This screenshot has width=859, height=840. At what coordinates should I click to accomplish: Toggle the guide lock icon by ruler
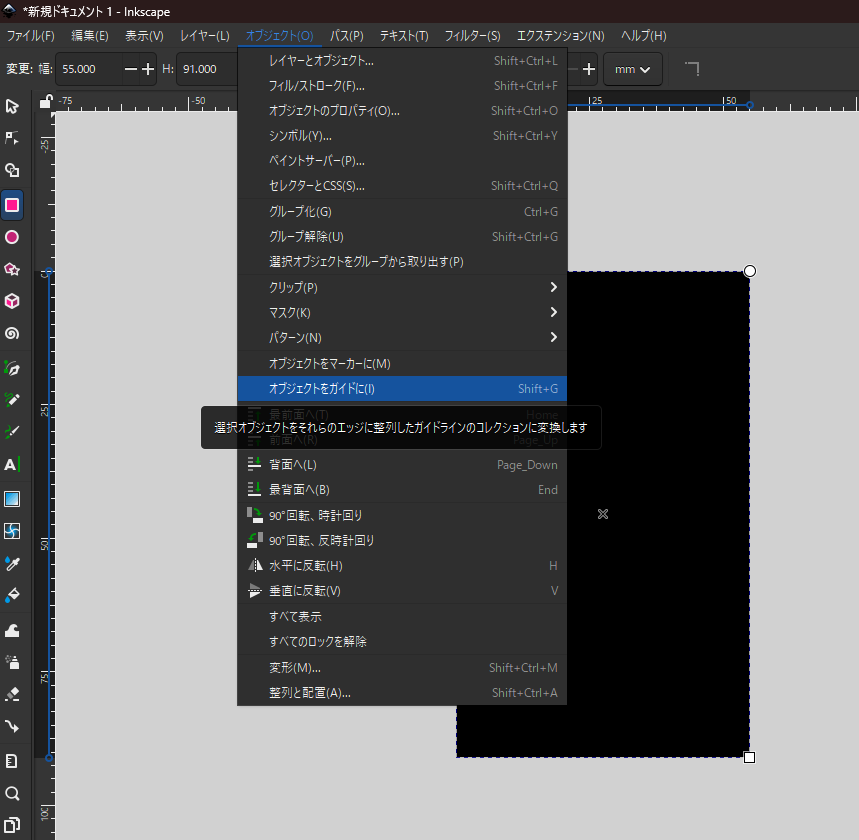click(46, 101)
